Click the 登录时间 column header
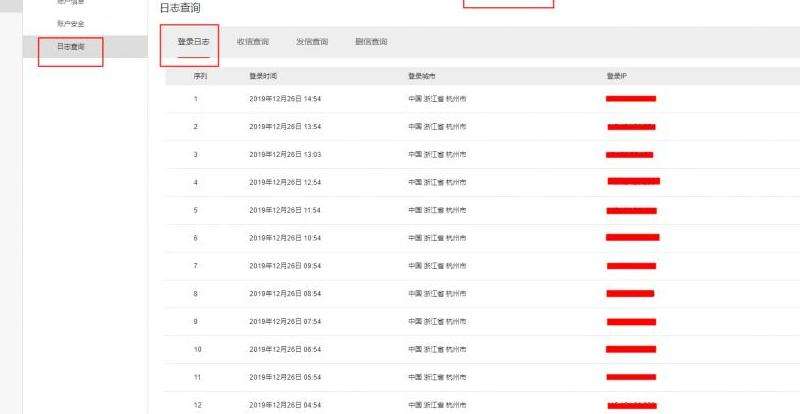This screenshot has height=414, width=800. point(264,76)
